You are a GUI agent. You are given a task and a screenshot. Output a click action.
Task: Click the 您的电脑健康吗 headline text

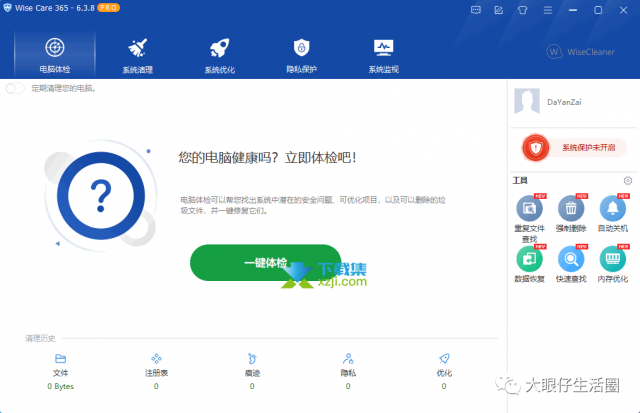click(267, 158)
